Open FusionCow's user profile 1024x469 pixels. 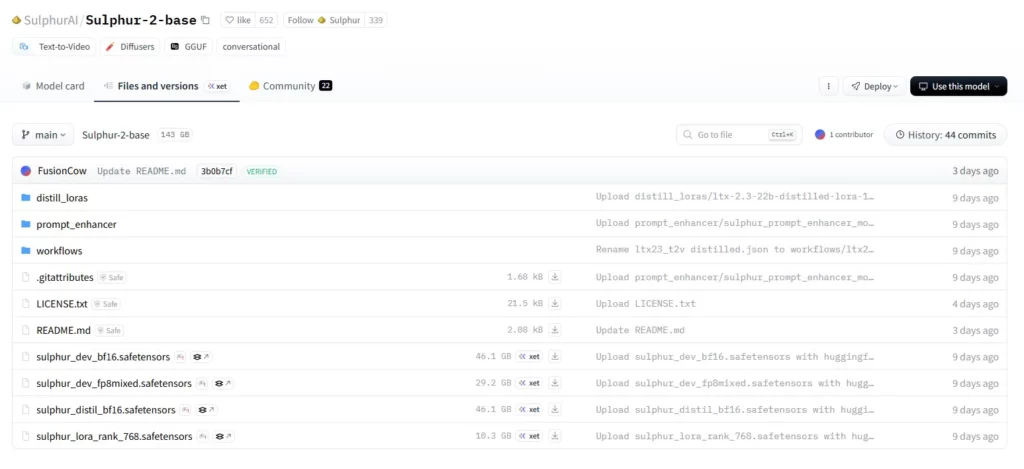pyautogui.click(x=62, y=171)
